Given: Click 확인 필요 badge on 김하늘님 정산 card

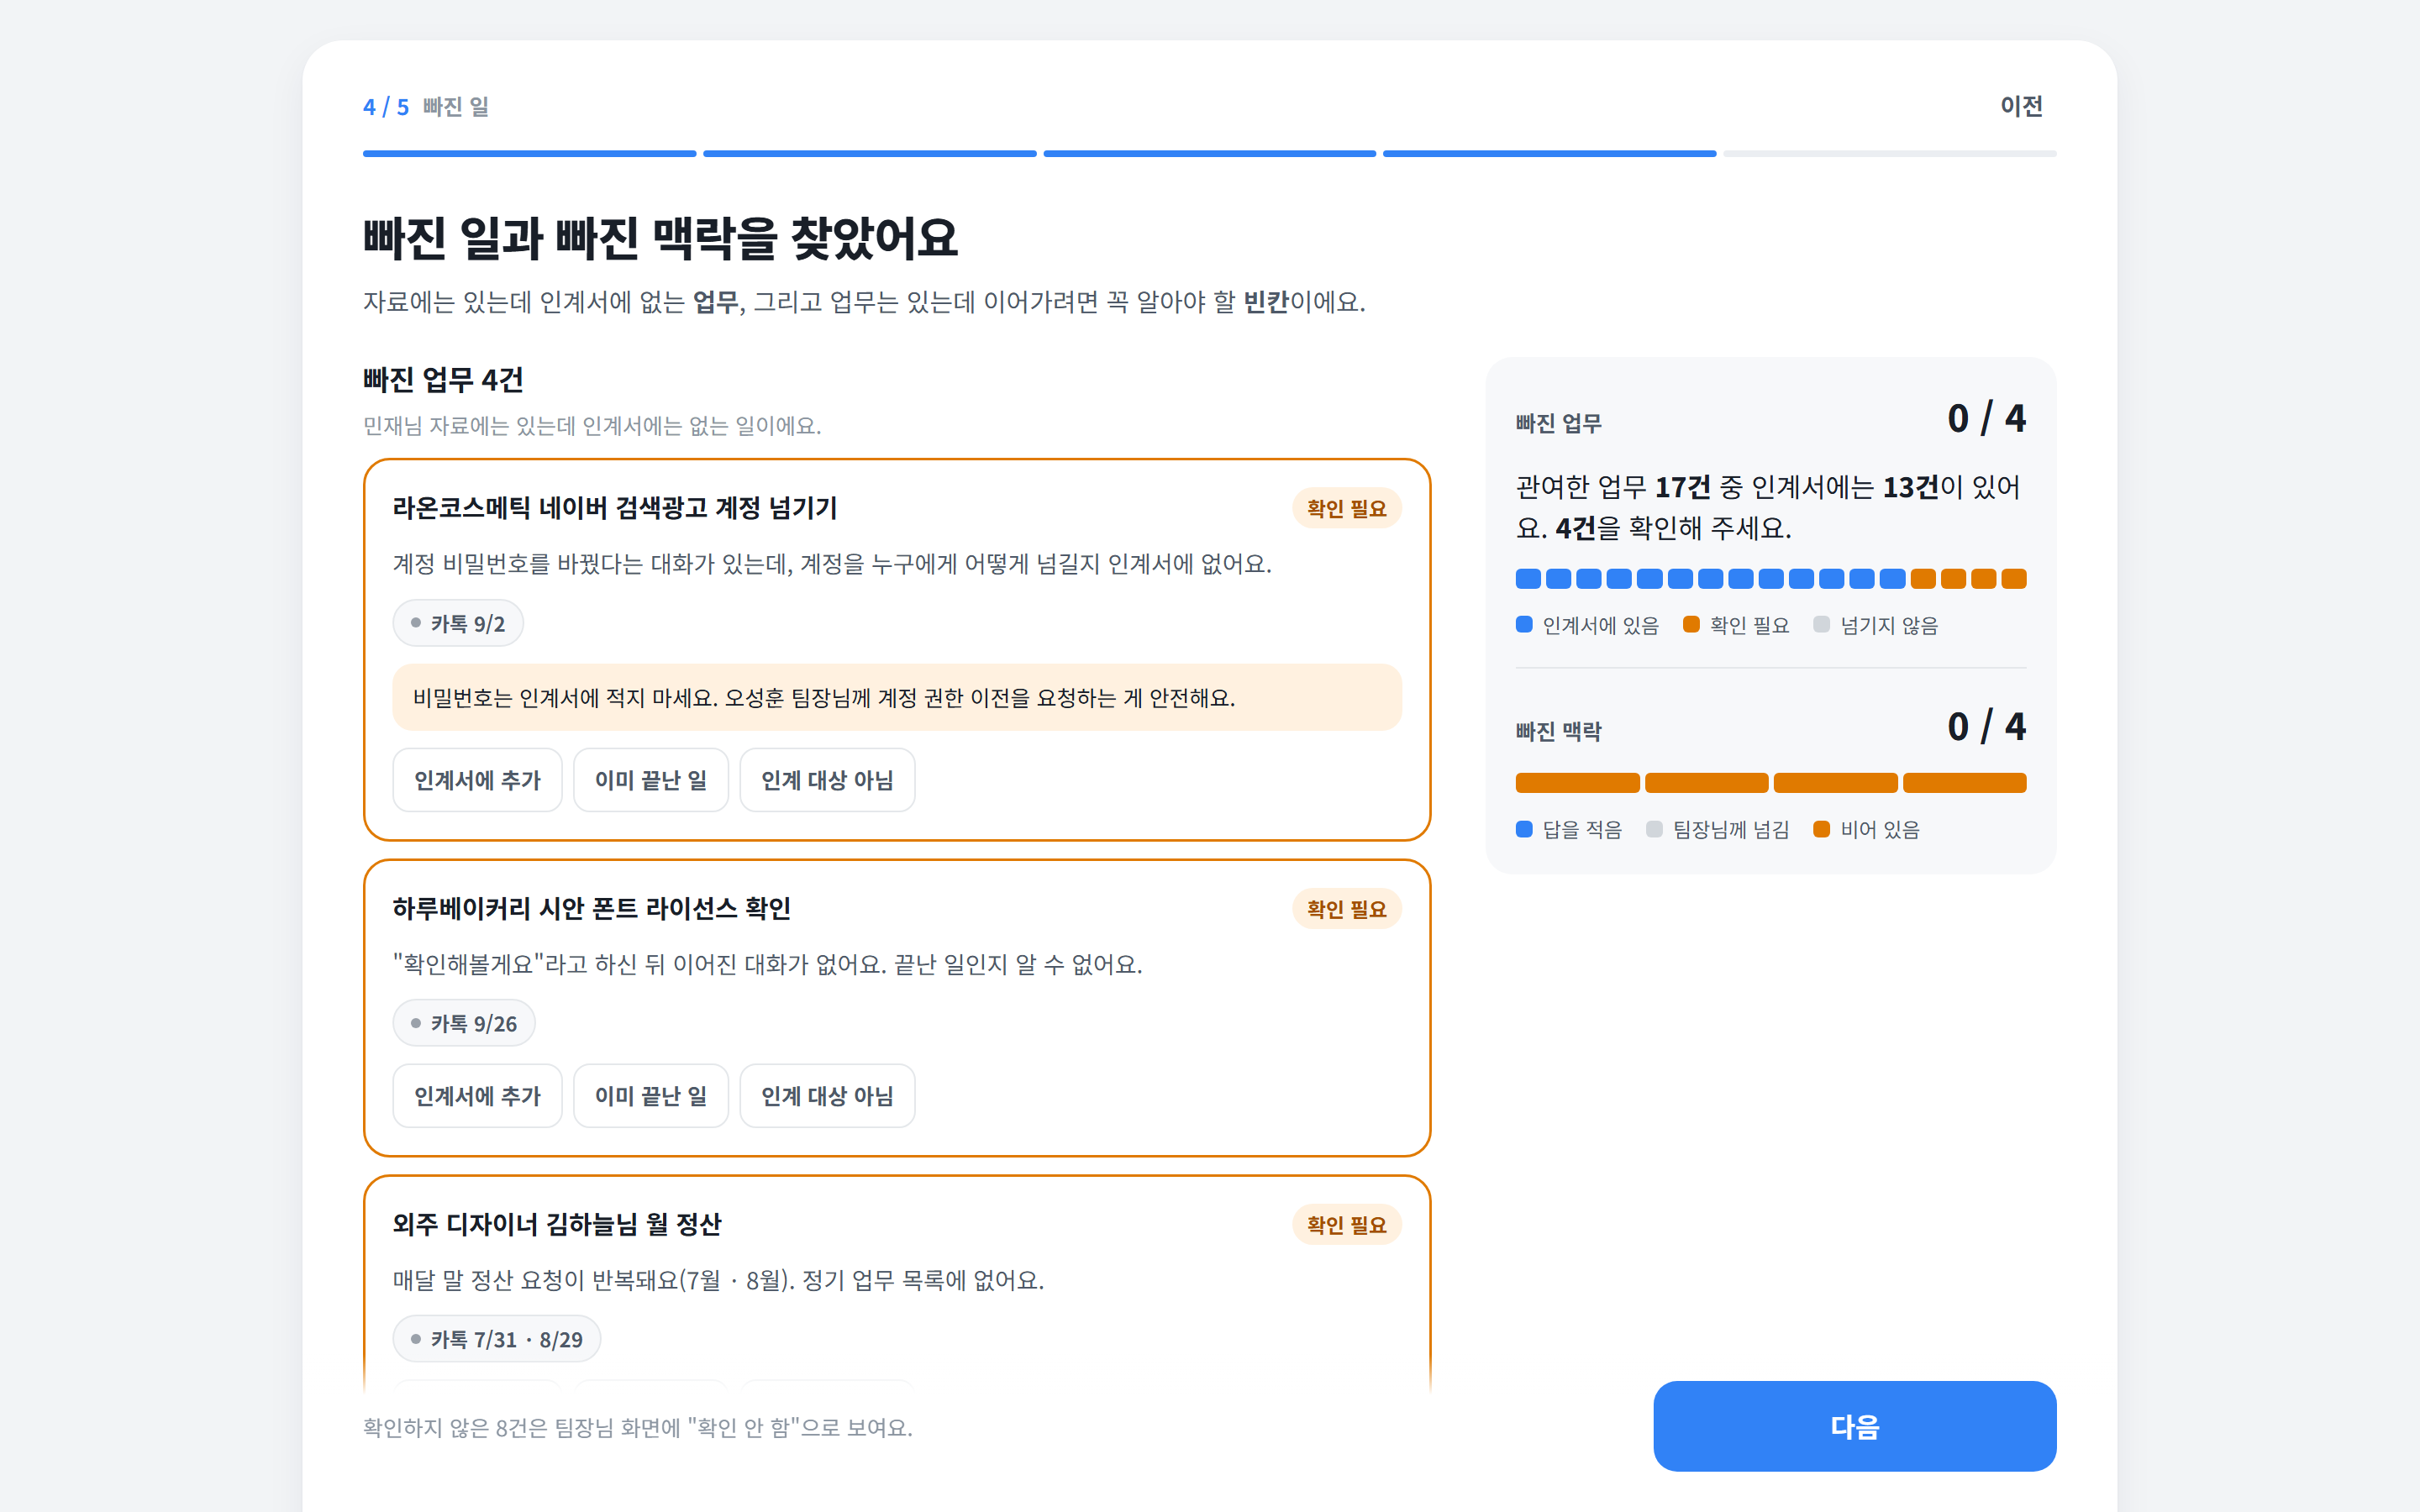Looking at the screenshot, I should 1346,1225.
